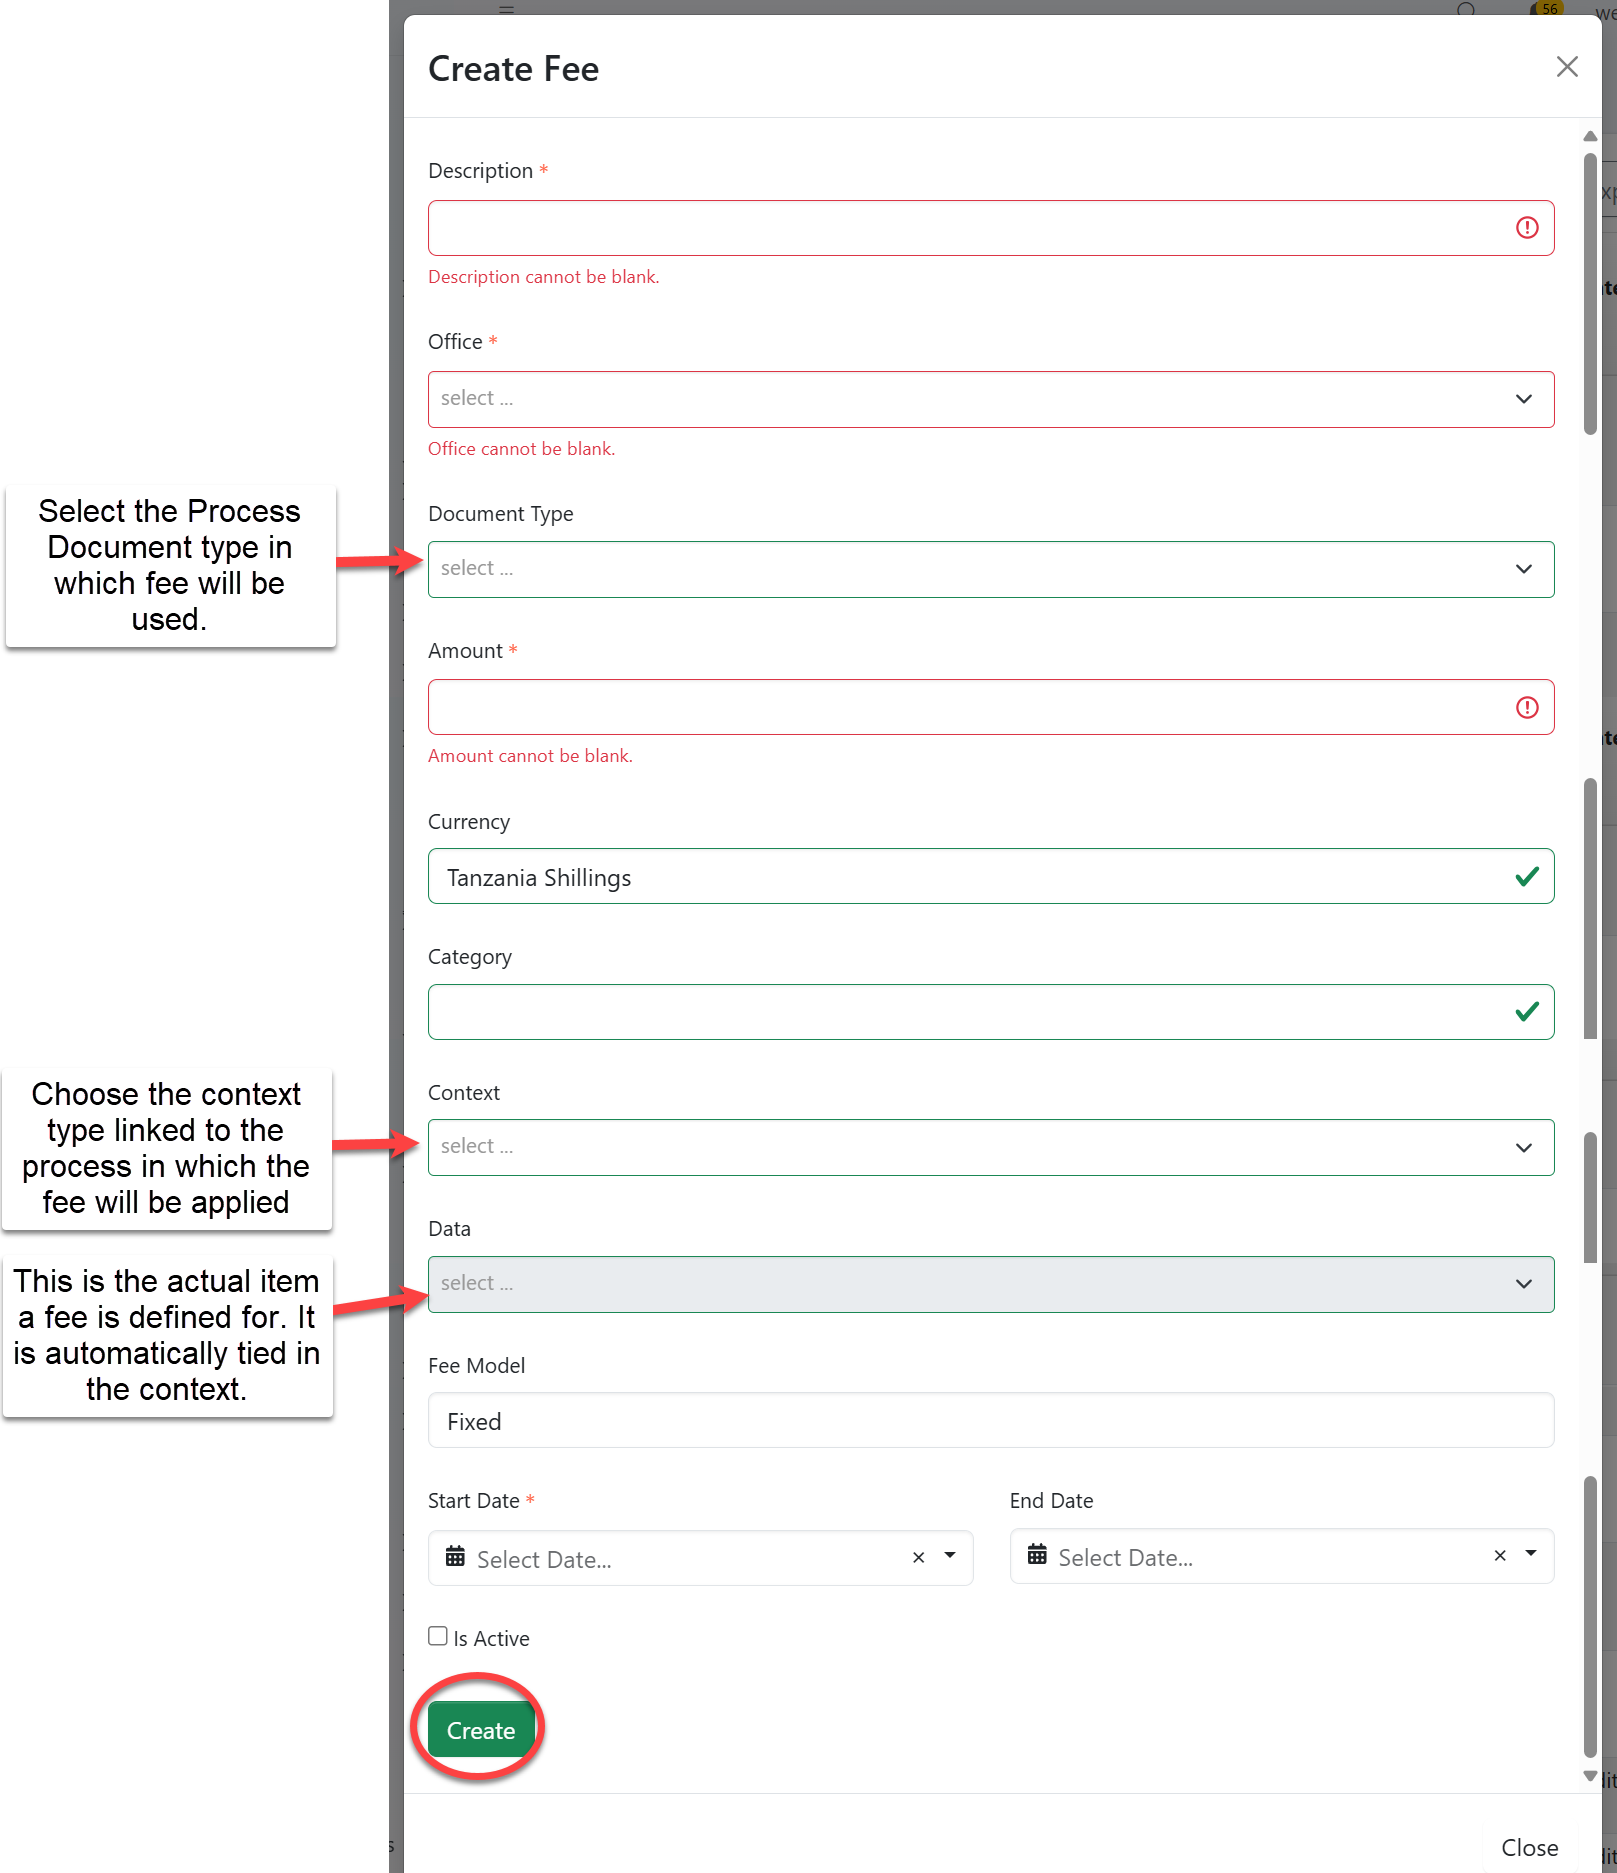Click the Close button in footer

click(1529, 1847)
